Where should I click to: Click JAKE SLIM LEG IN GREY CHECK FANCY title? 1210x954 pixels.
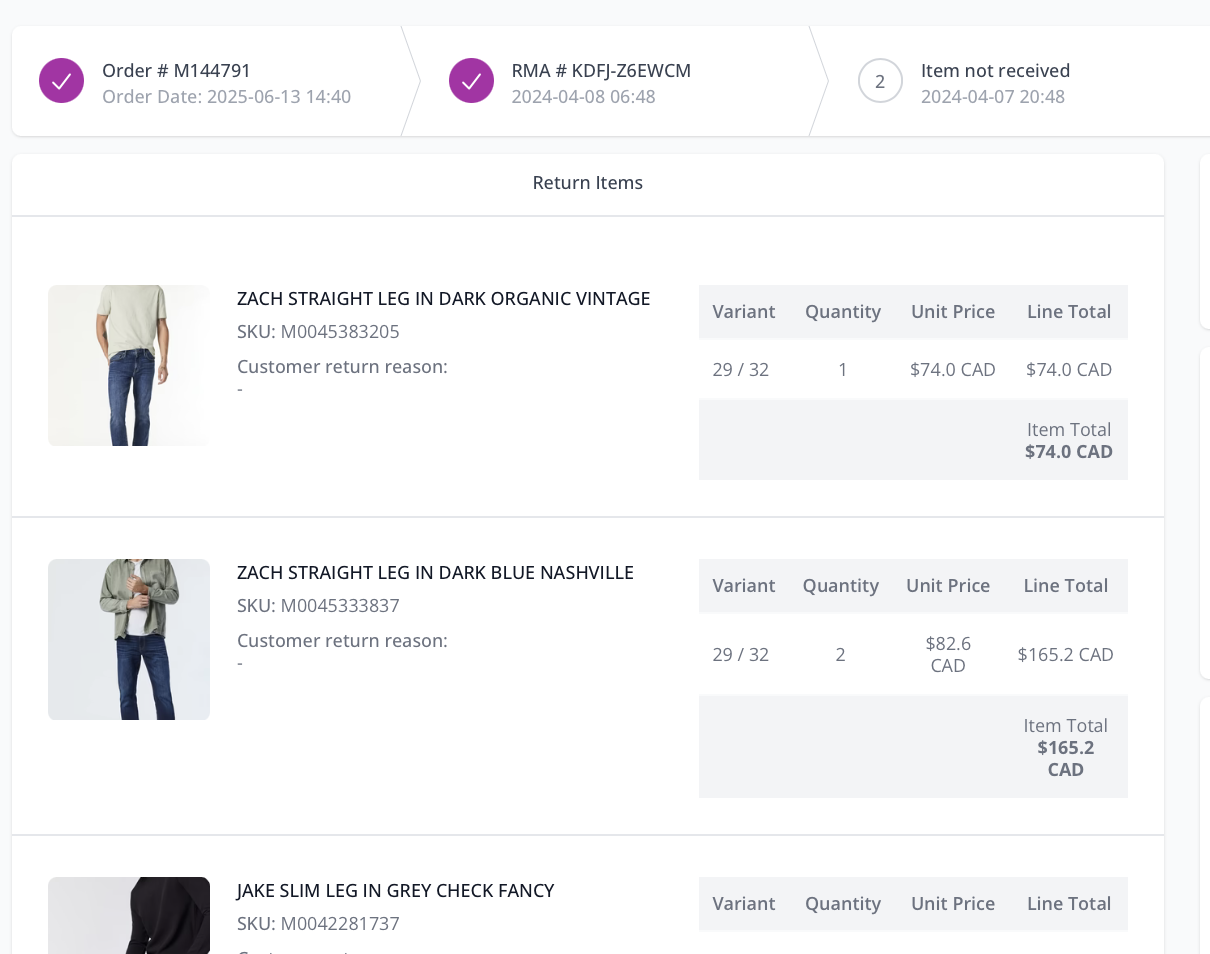395,890
